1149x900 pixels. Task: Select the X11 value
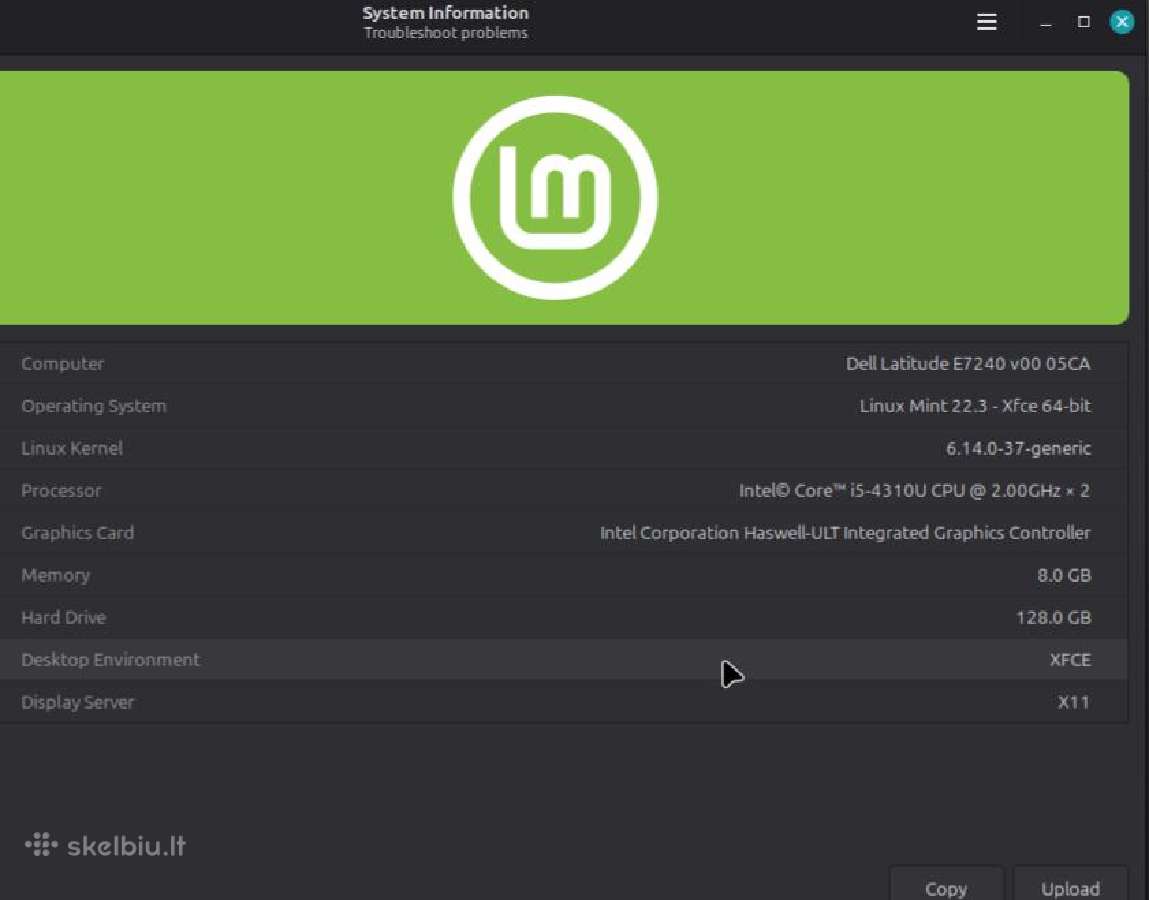(x=1074, y=702)
